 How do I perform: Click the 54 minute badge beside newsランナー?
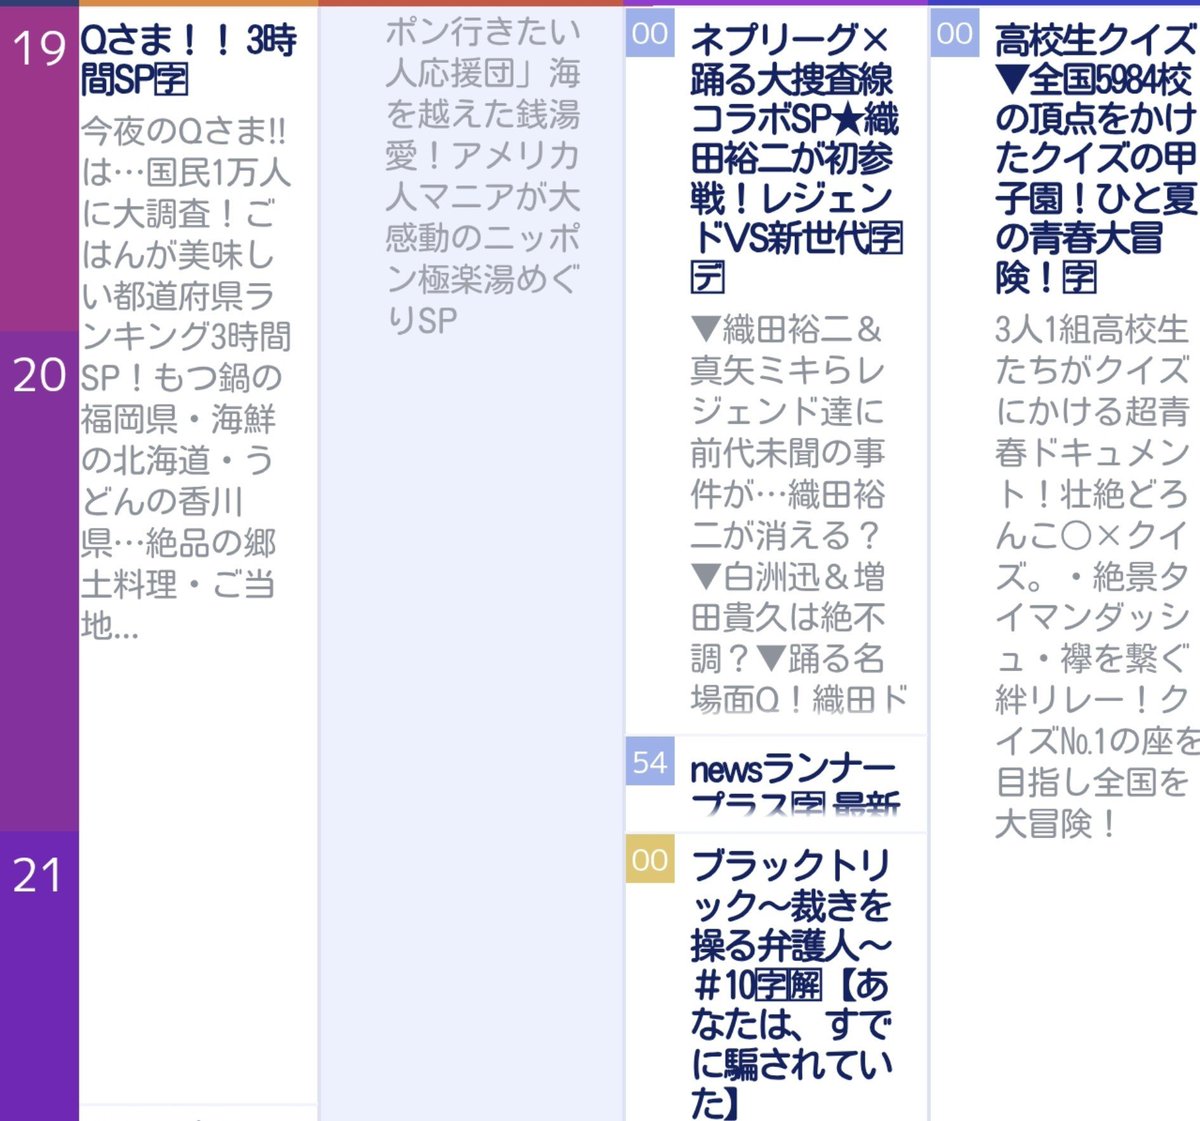(x=650, y=762)
